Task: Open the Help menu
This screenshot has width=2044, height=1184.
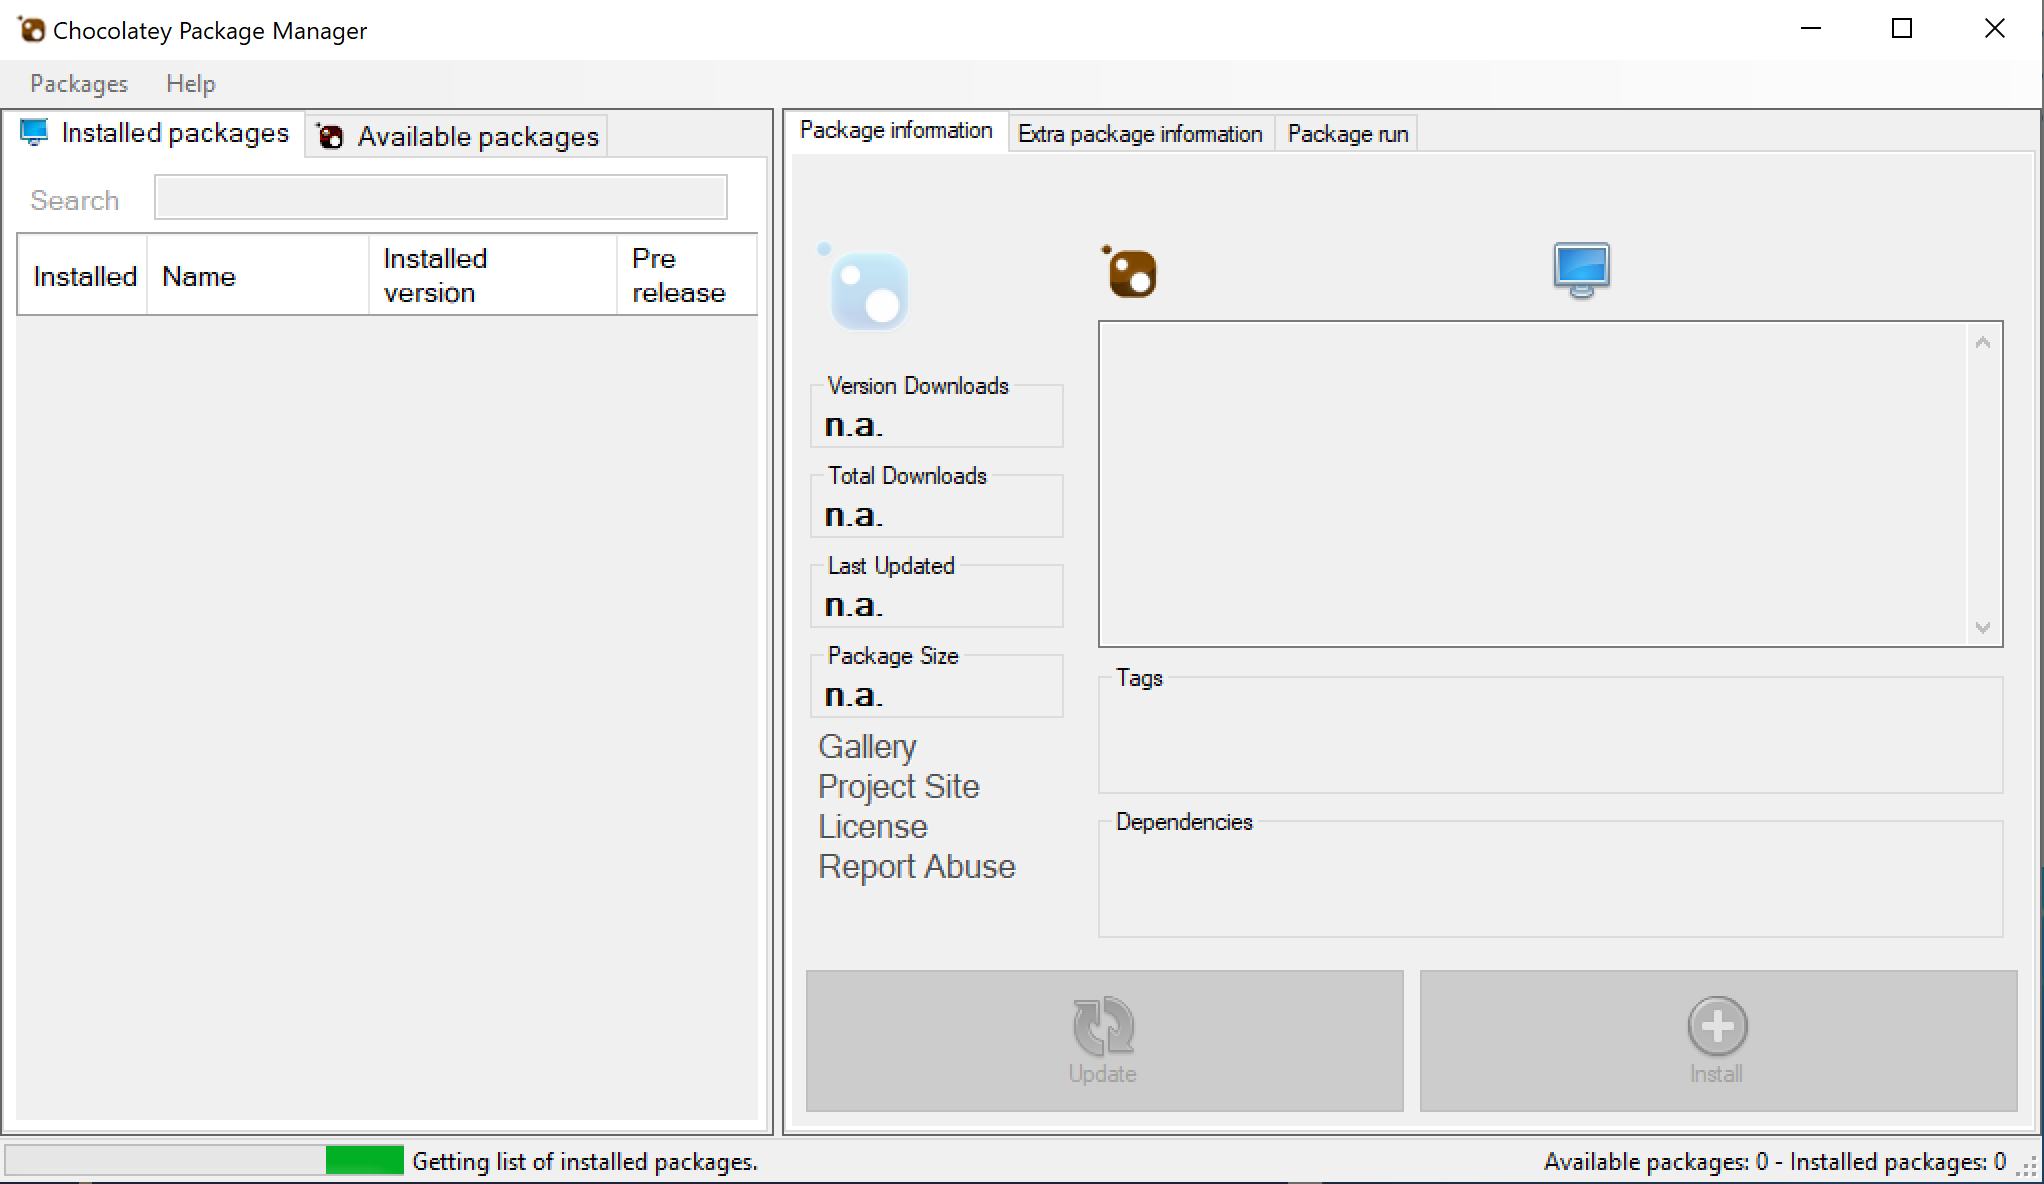Action: (191, 84)
